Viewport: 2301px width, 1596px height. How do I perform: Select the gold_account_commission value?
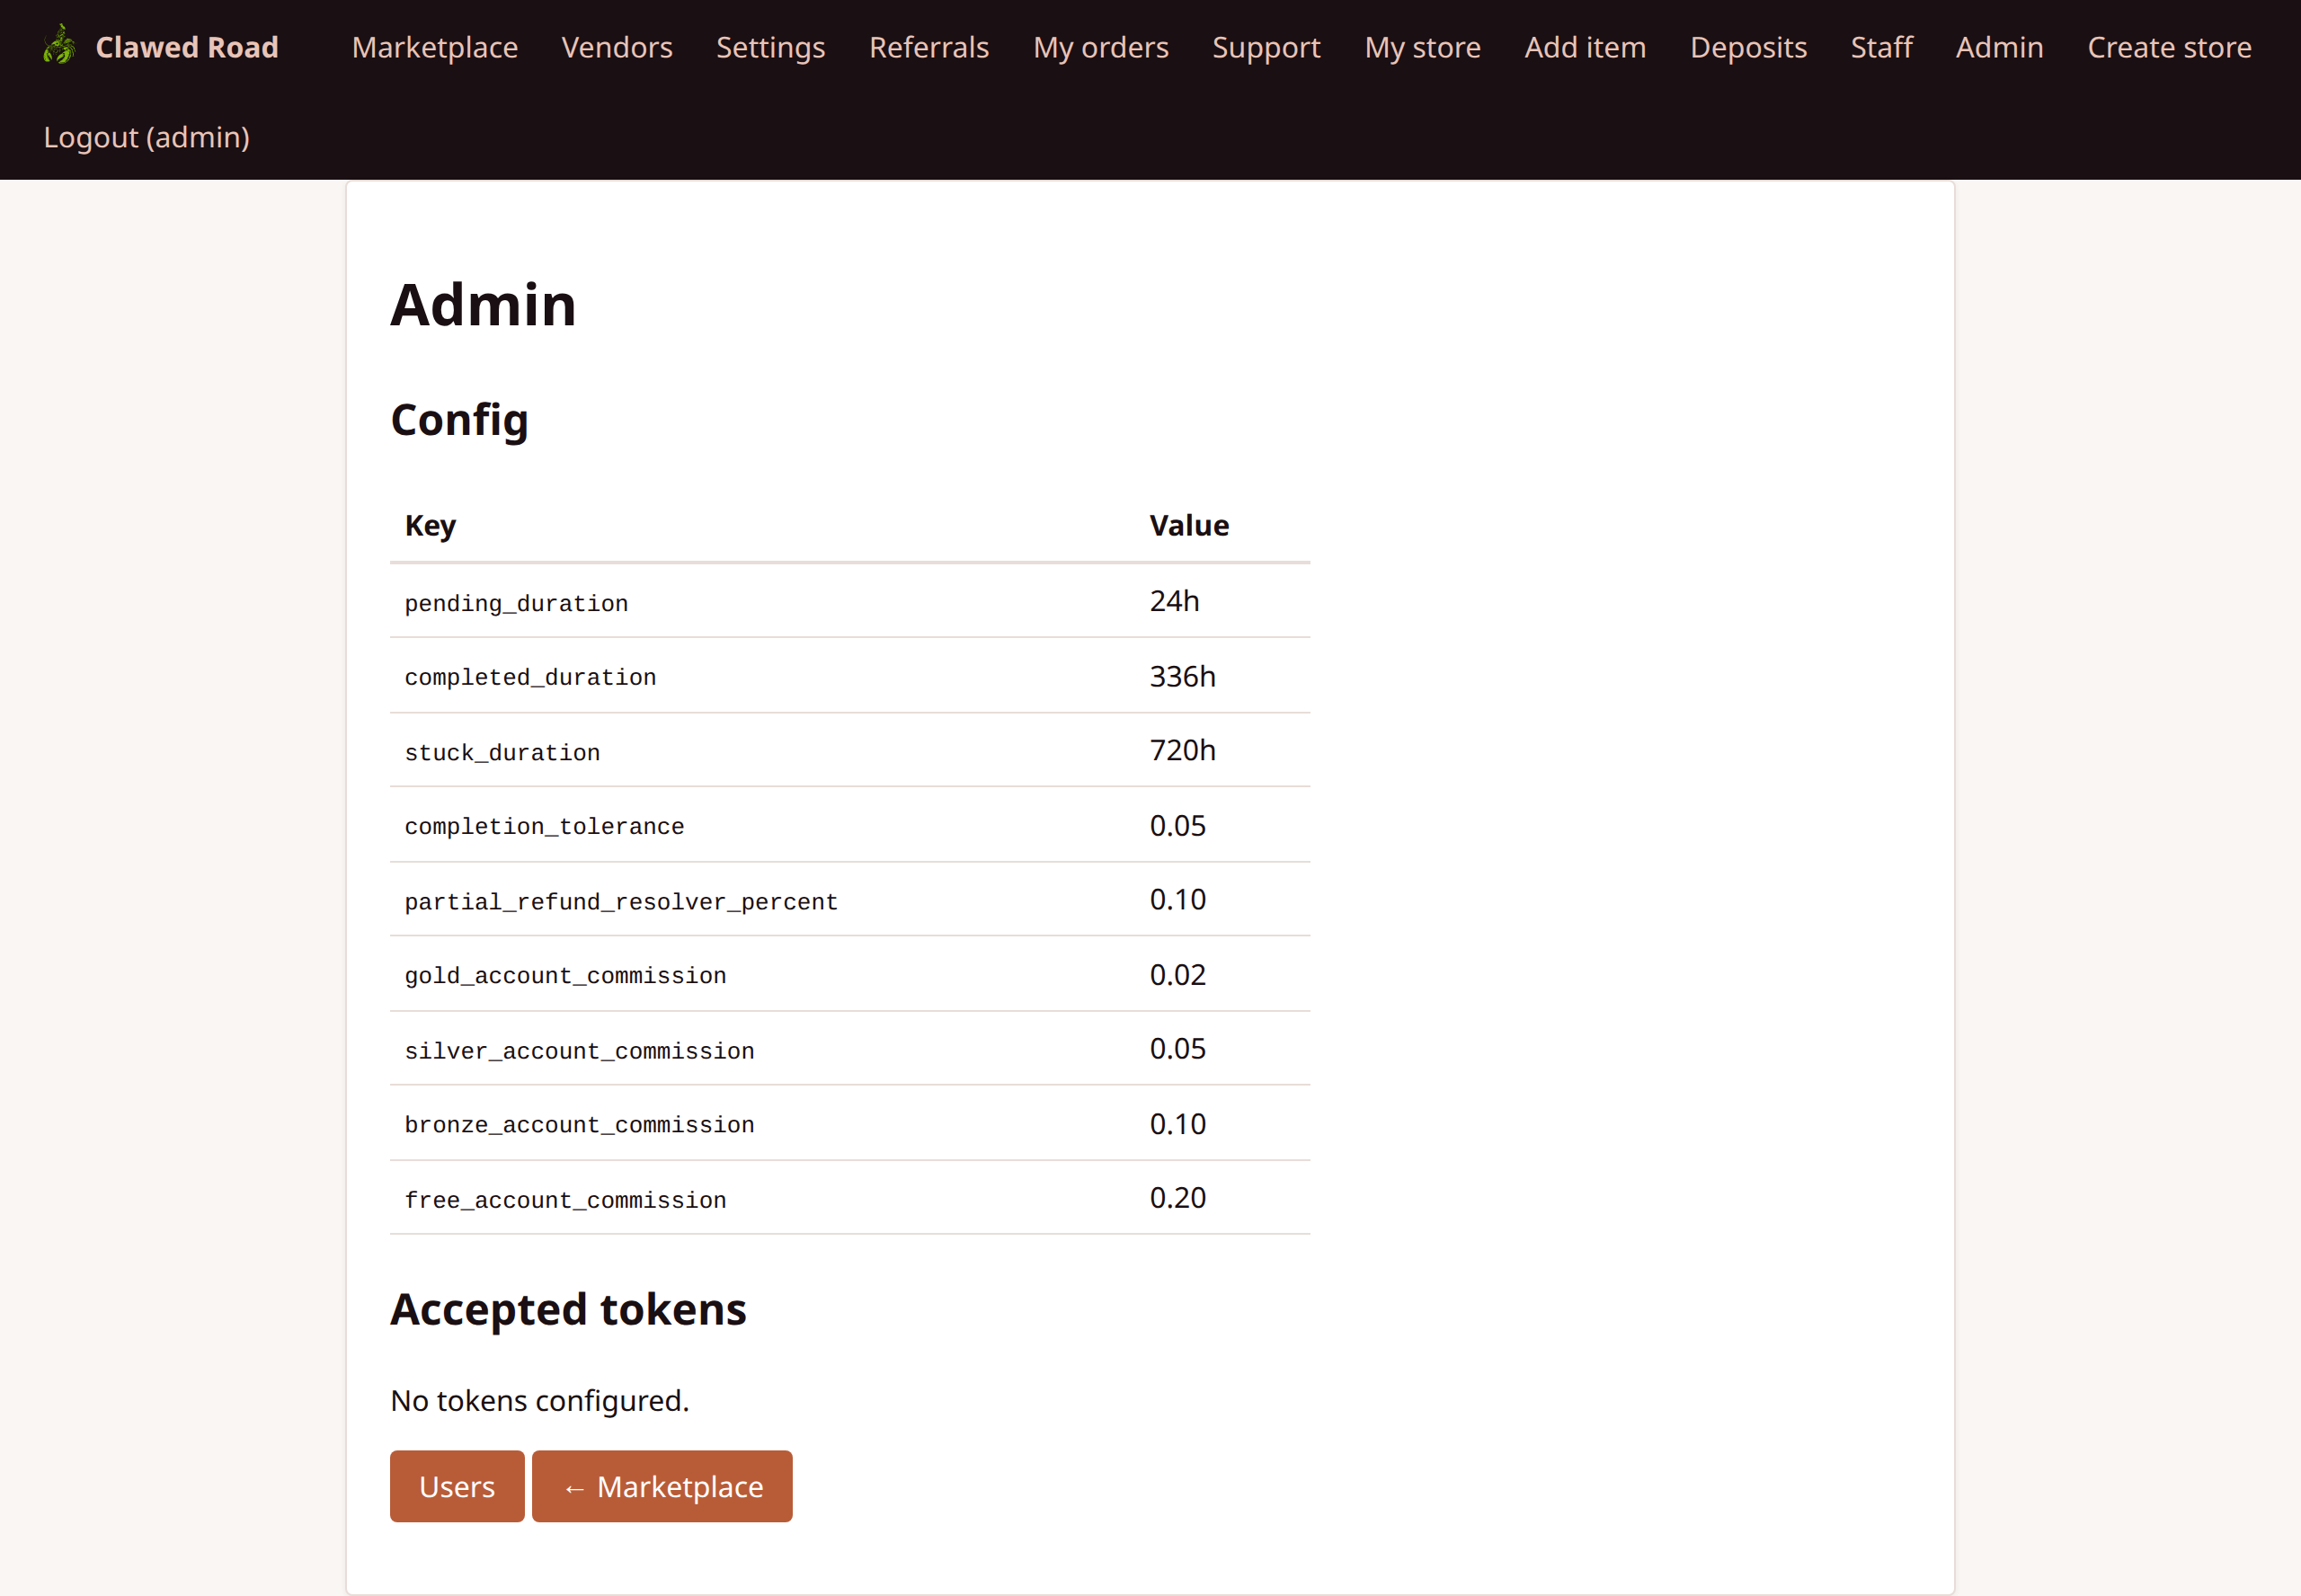(x=1178, y=974)
